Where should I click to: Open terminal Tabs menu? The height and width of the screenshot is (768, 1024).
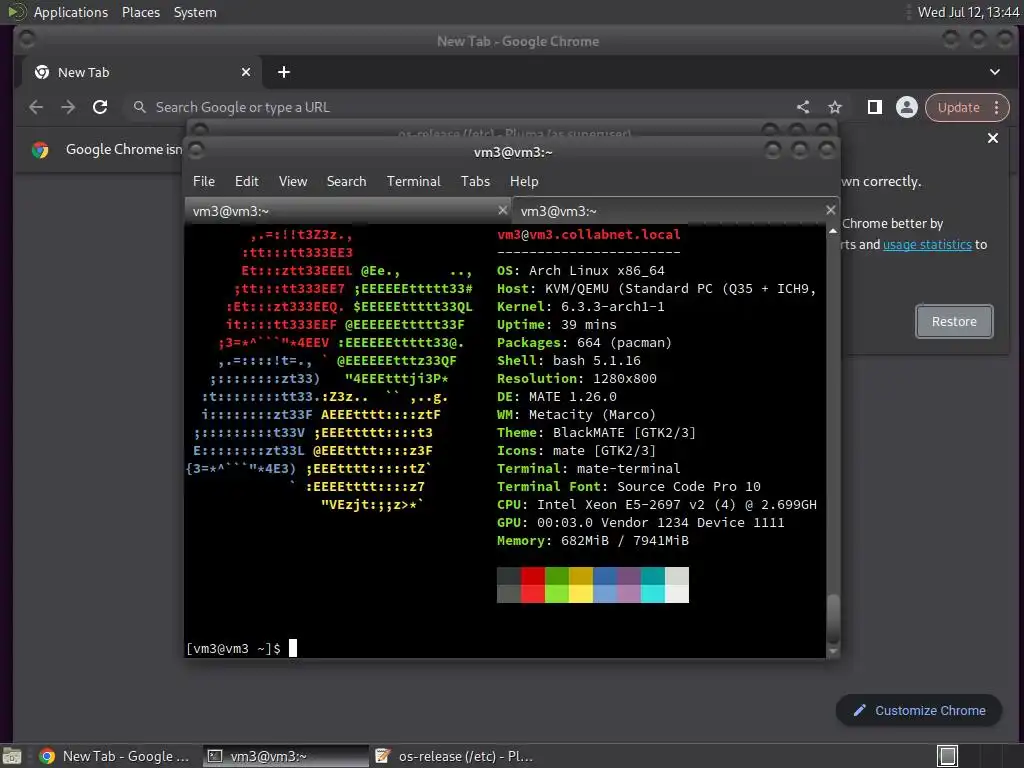pos(475,182)
